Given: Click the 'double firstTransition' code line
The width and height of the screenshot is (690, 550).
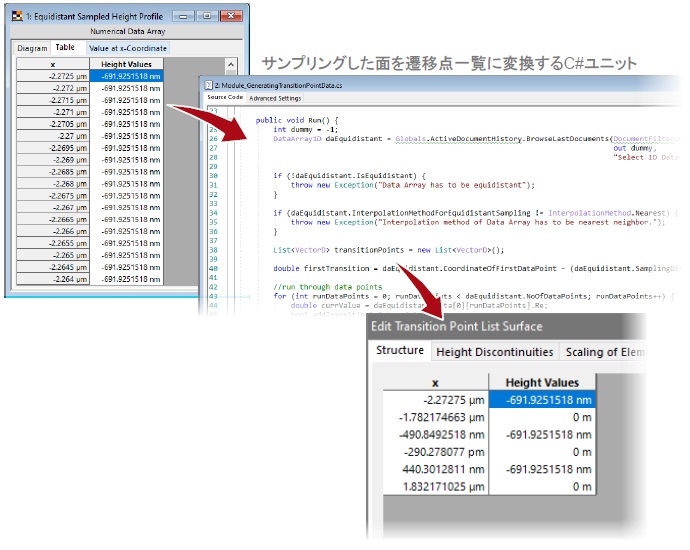Looking at the screenshot, I should (477, 268).
